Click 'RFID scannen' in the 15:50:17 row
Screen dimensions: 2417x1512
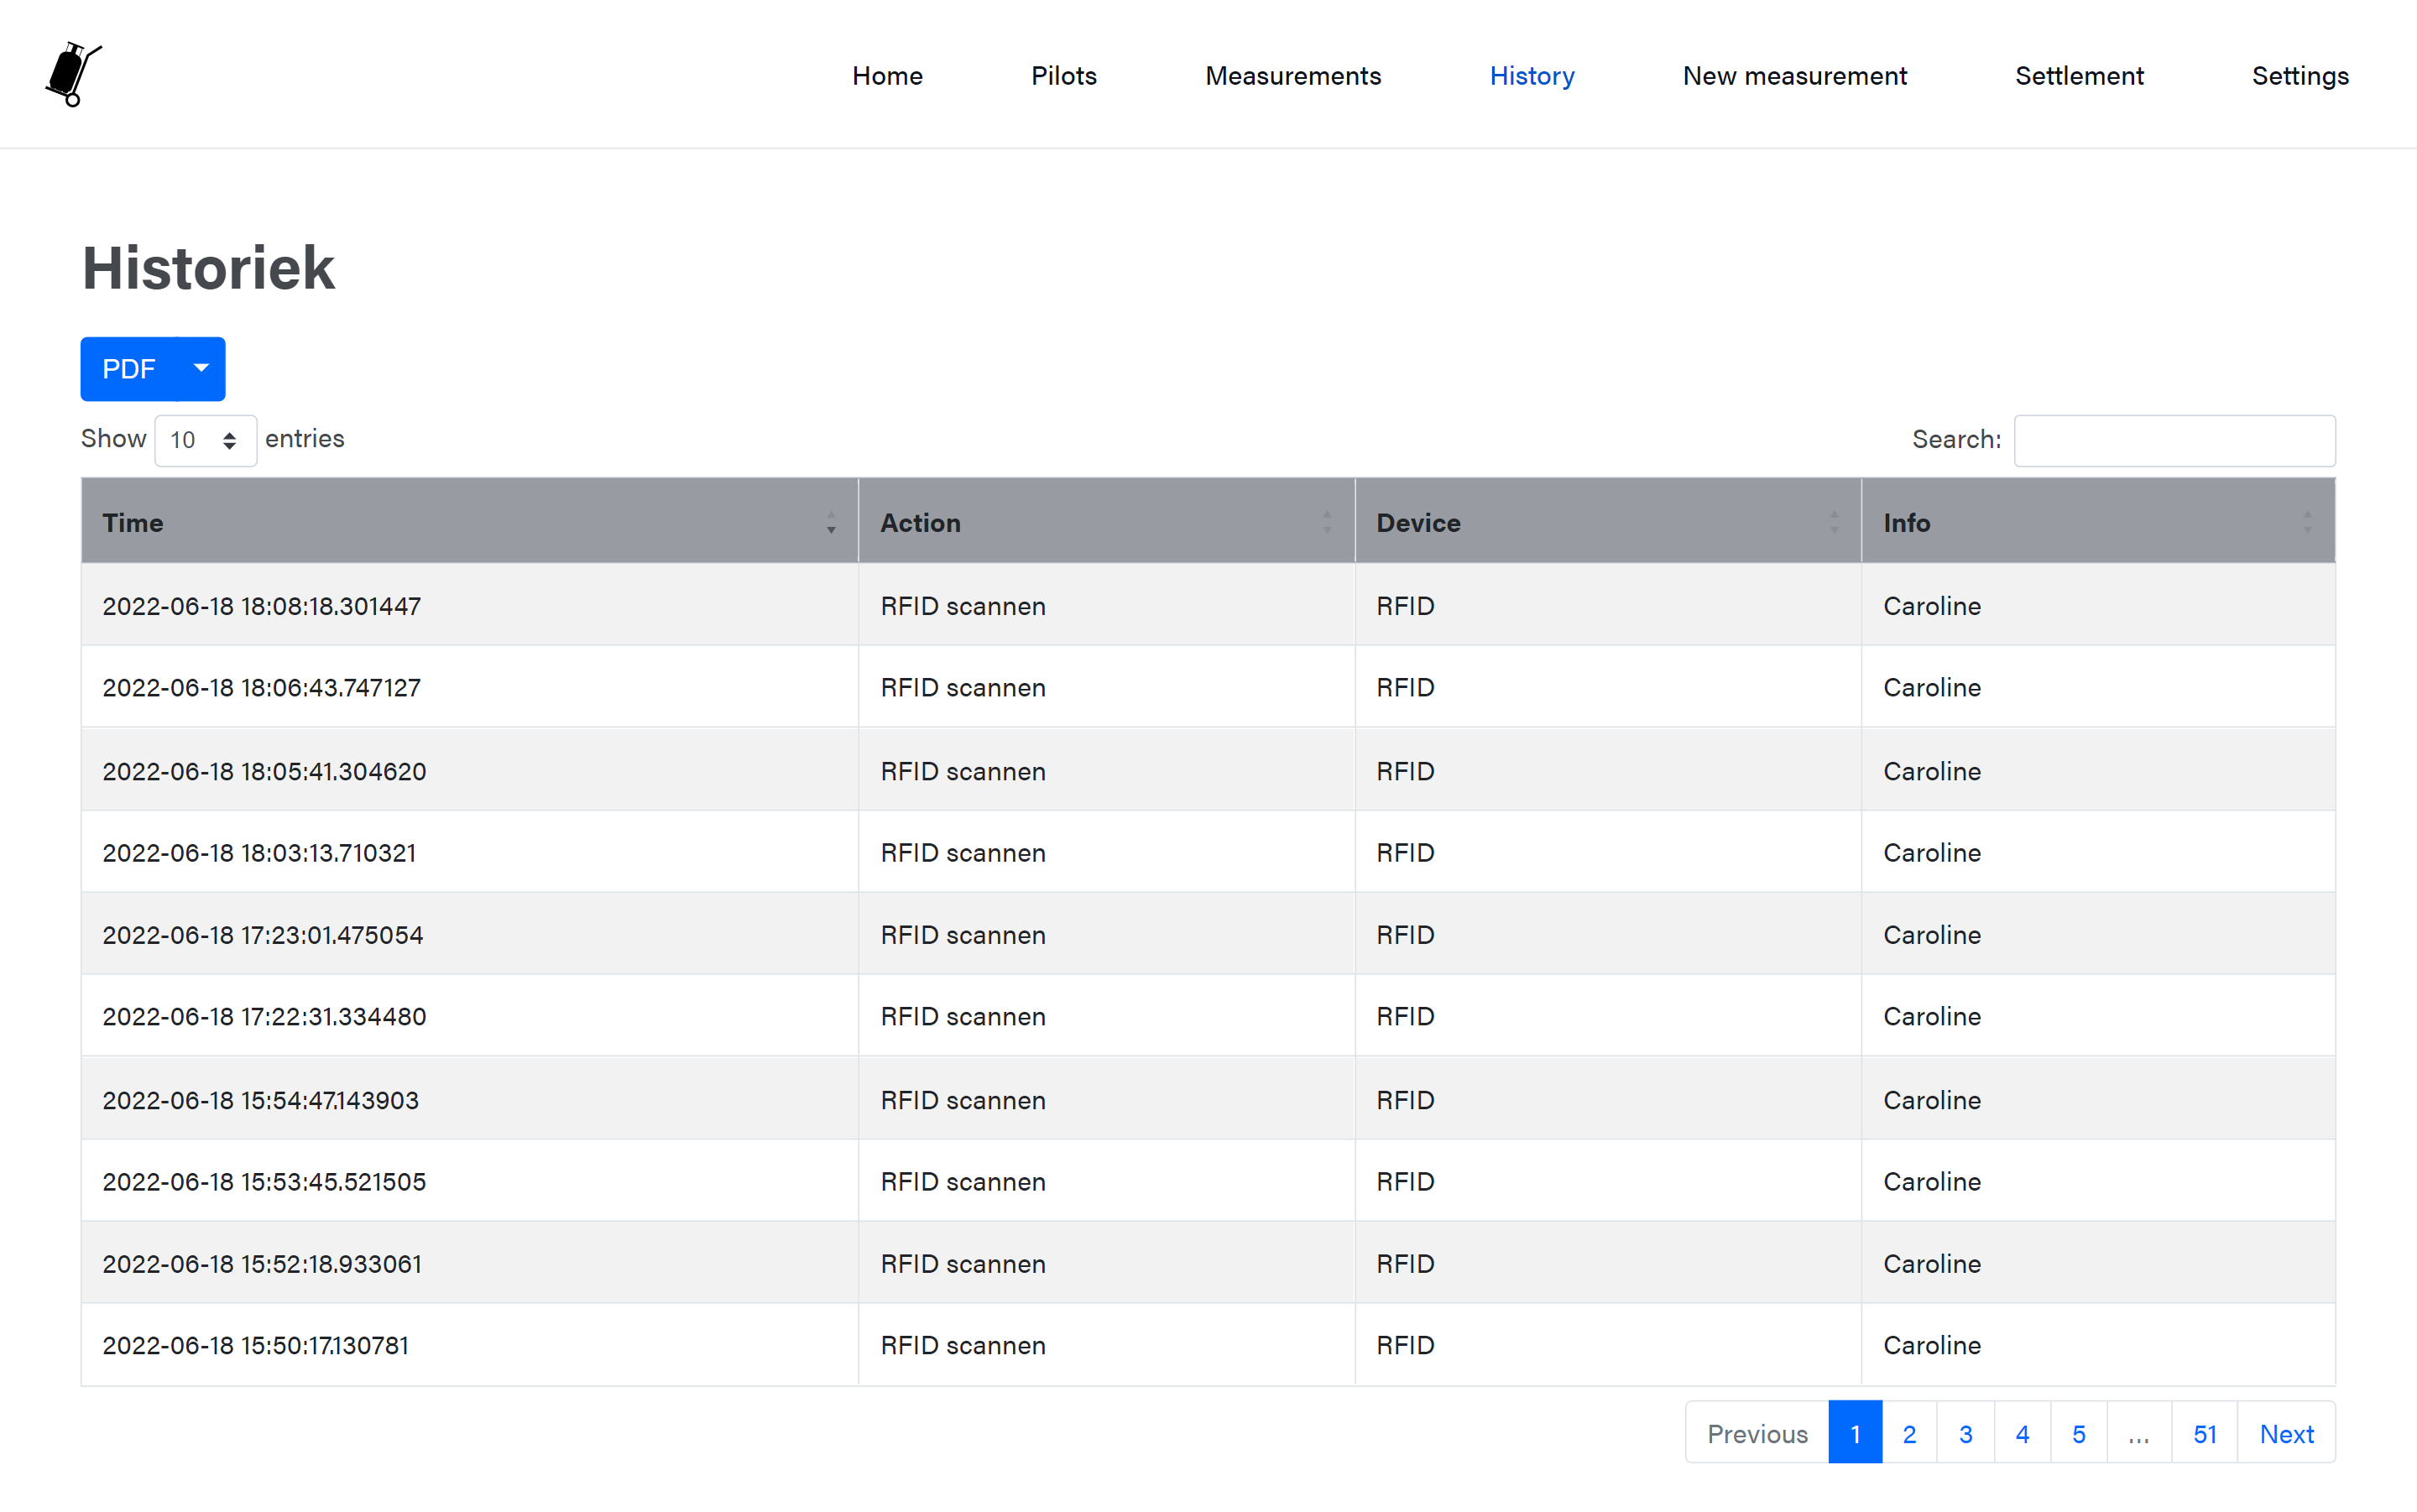point(963,1345)
